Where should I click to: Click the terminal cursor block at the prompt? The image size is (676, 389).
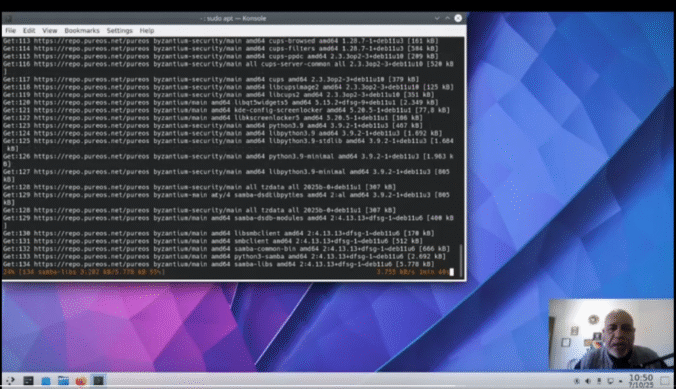(451, 272)
